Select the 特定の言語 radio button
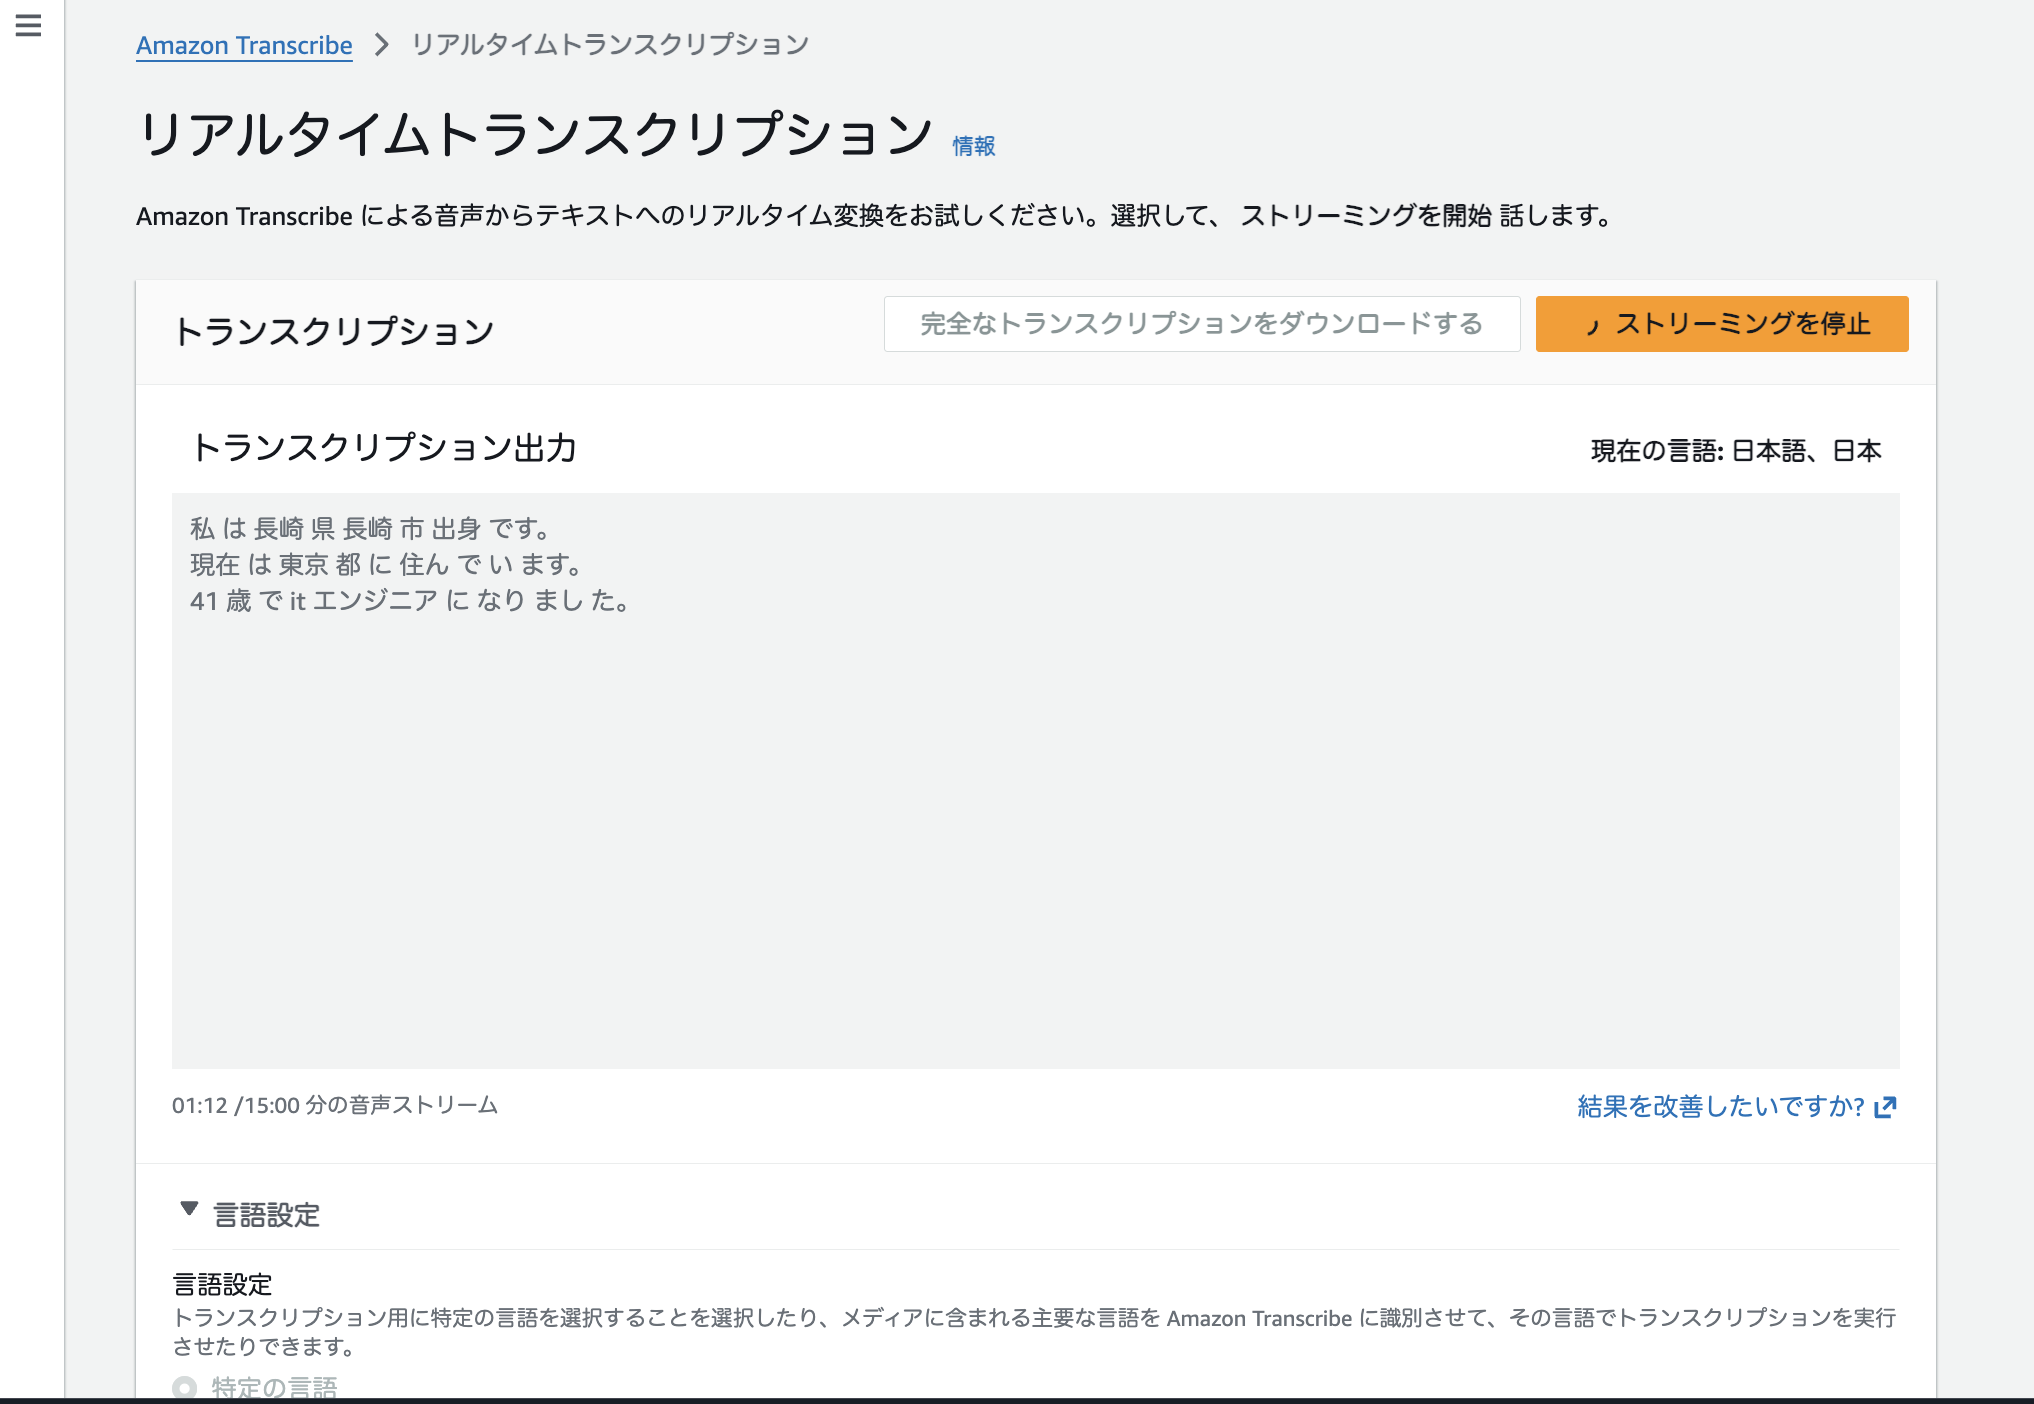The width and height of the screenshot is (2034, 1404). click(183, 1387)
